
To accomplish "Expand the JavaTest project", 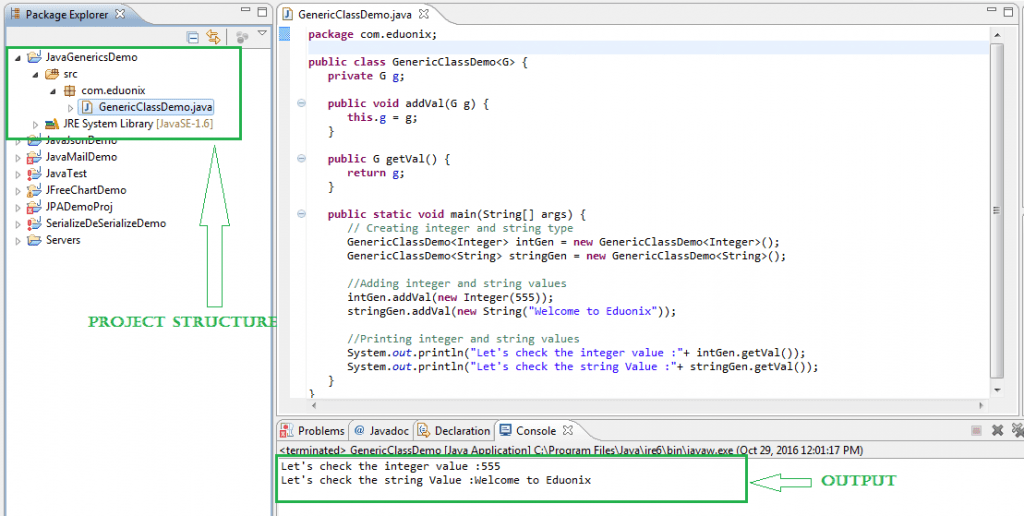I will (18, 174).
